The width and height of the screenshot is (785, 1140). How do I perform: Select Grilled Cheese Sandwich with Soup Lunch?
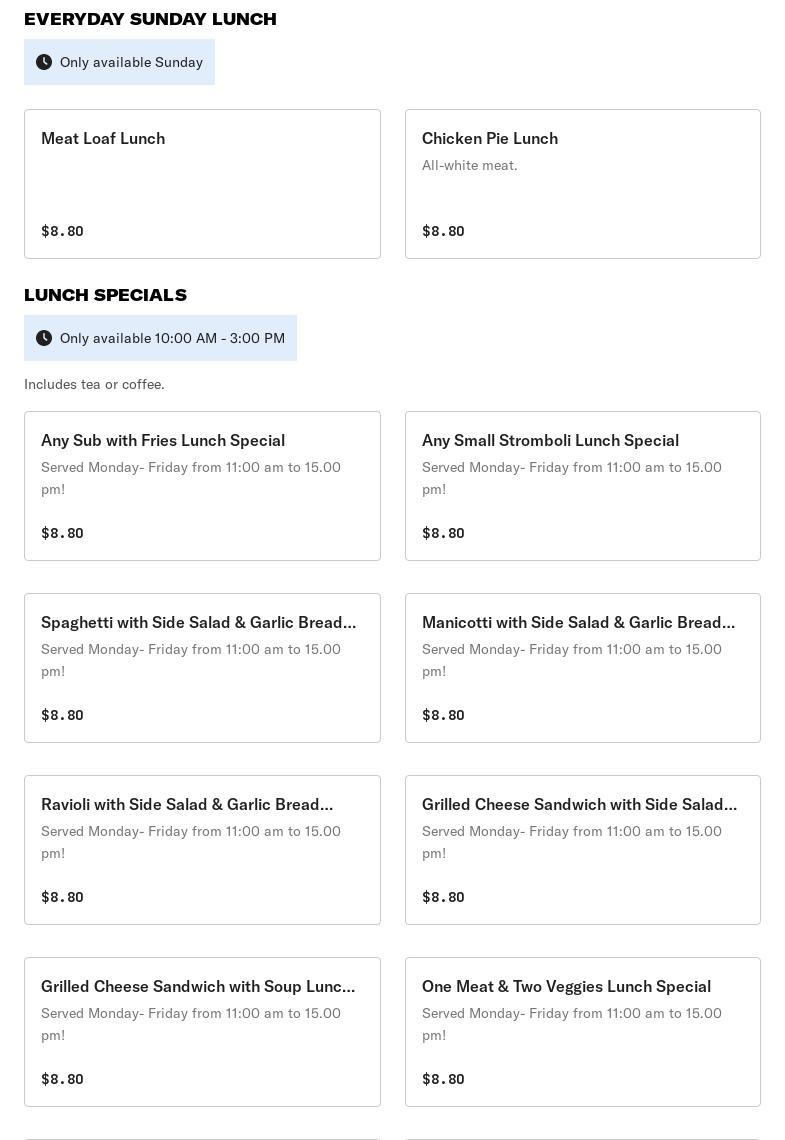pyautogui.click(x=202, y=1032)
